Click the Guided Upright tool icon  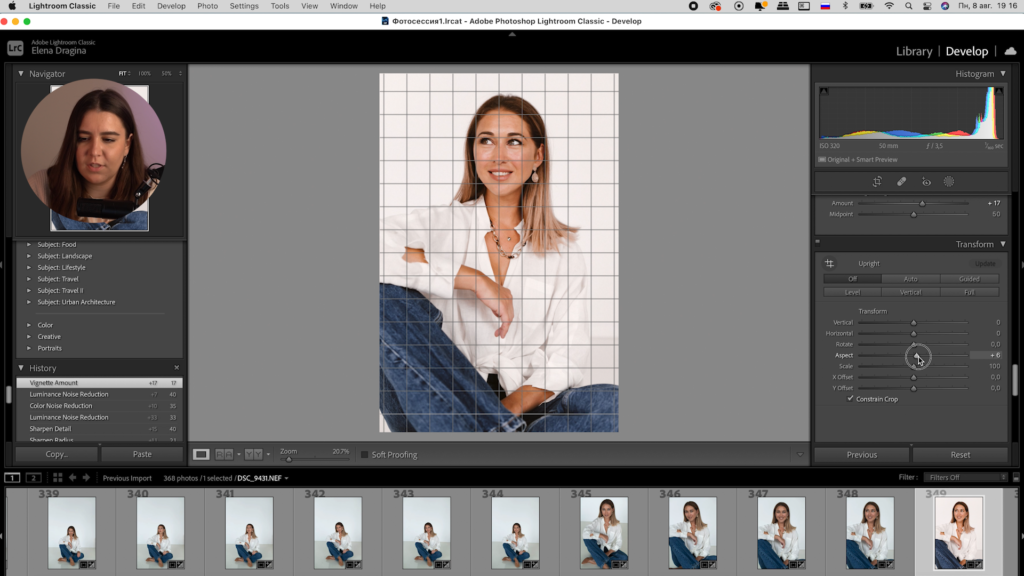point(829,264)
